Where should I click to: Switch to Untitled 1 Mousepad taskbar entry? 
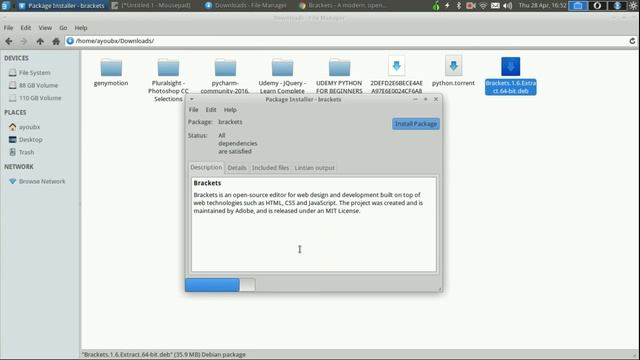[151, 6]
